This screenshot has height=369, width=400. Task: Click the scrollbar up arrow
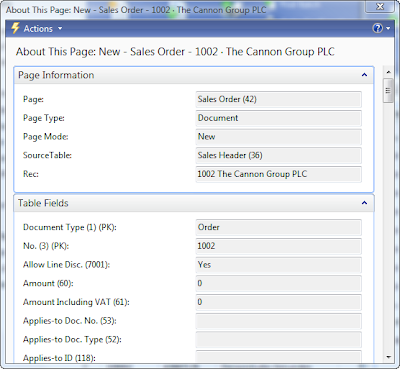[388, 72]
